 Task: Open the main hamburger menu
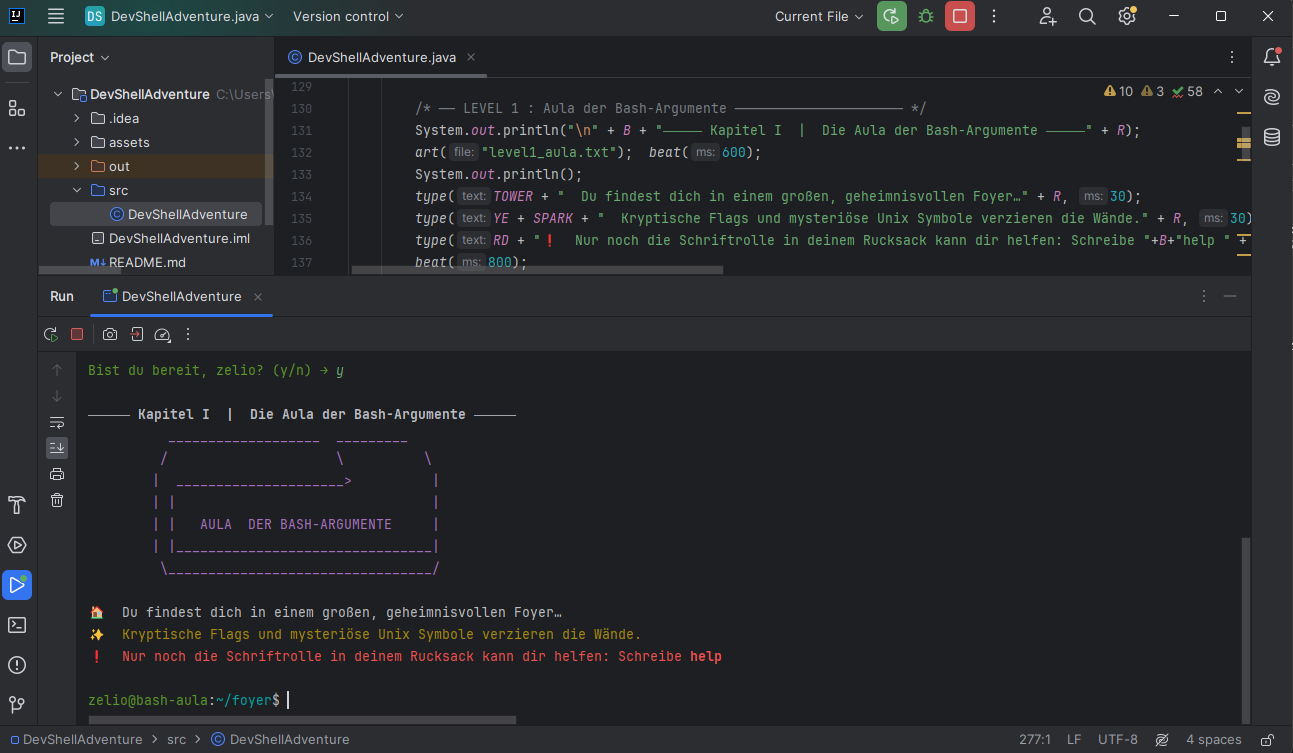click(x=56, y=16)
